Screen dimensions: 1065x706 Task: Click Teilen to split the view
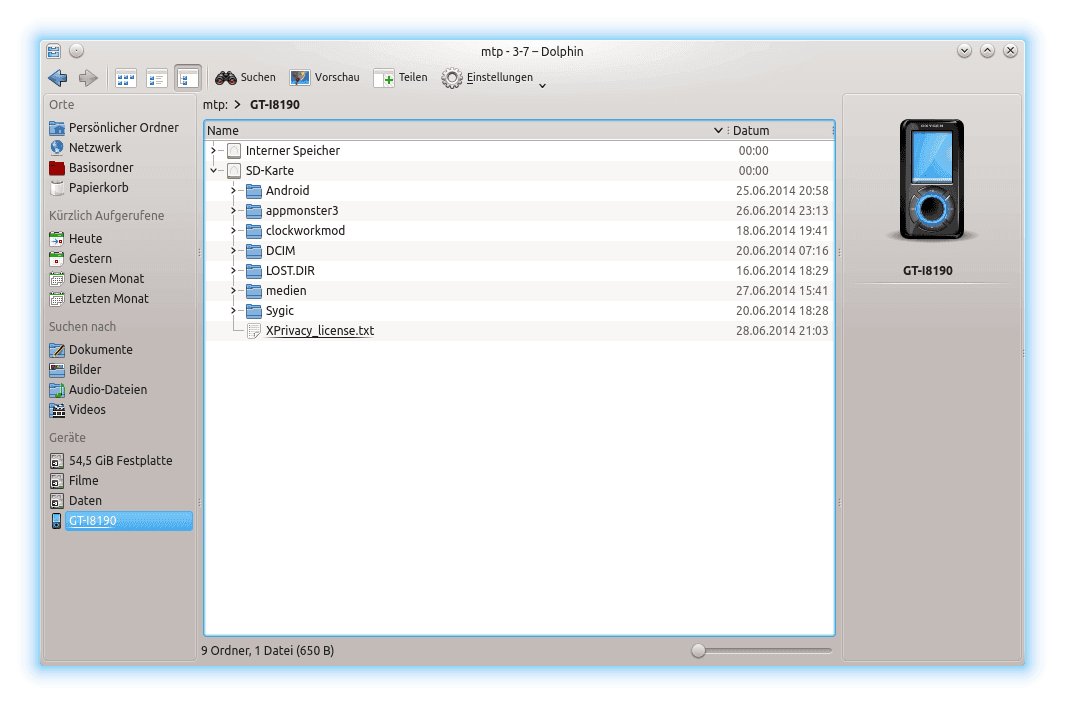coord(400,77)
